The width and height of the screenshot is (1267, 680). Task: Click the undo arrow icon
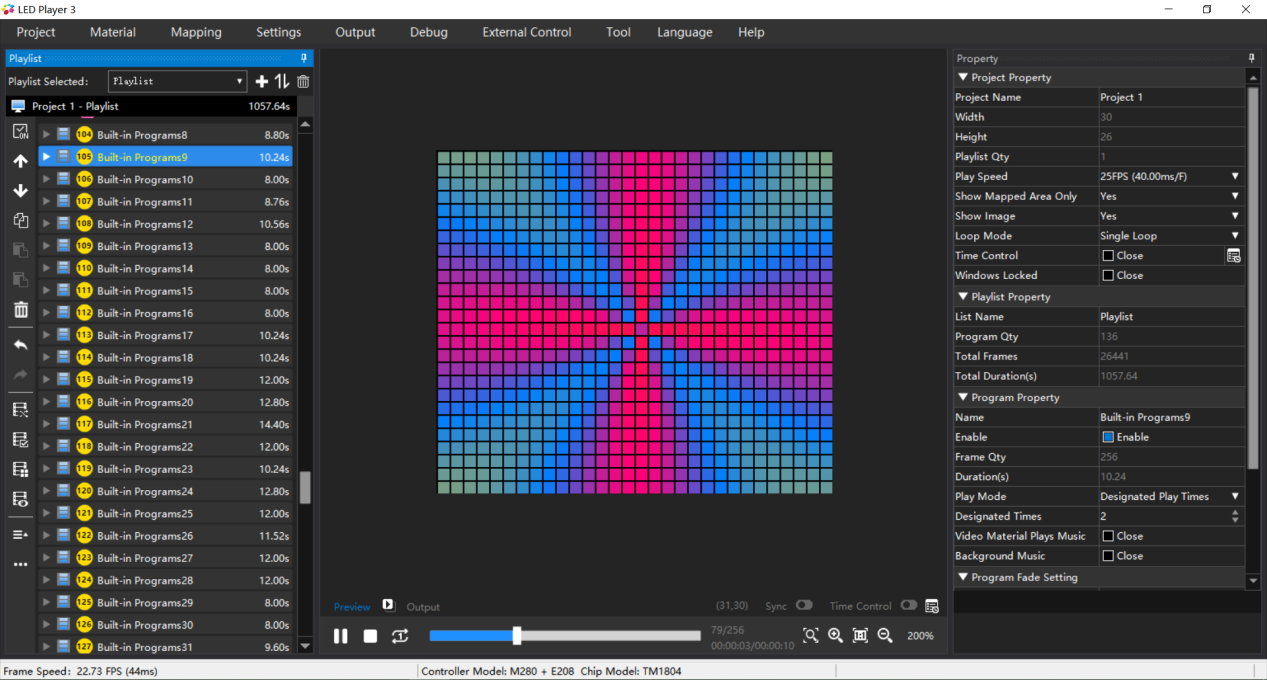(20, 345)
